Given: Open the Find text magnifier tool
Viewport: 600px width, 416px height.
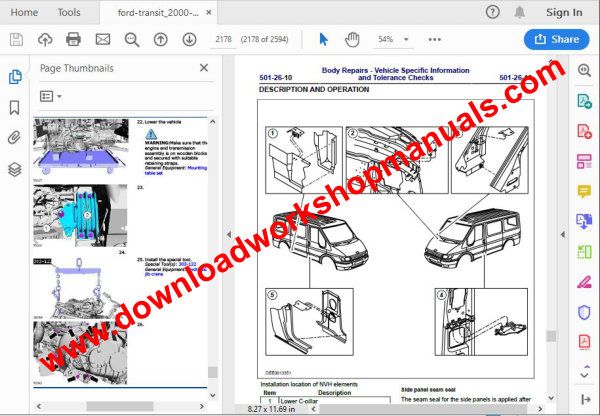Looking at the screenshot, I should coord(132,39).
